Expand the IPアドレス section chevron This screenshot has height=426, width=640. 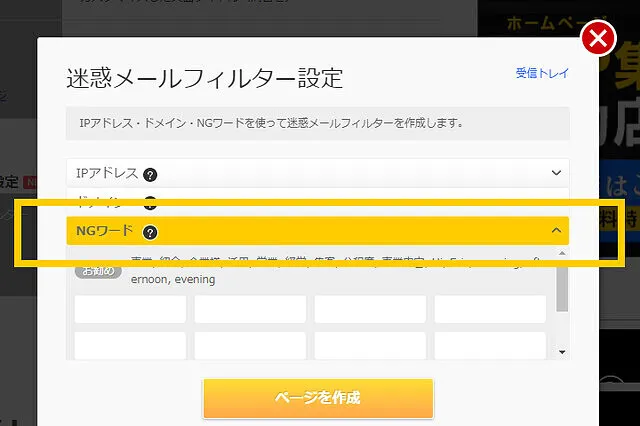(x=557, y=173)
